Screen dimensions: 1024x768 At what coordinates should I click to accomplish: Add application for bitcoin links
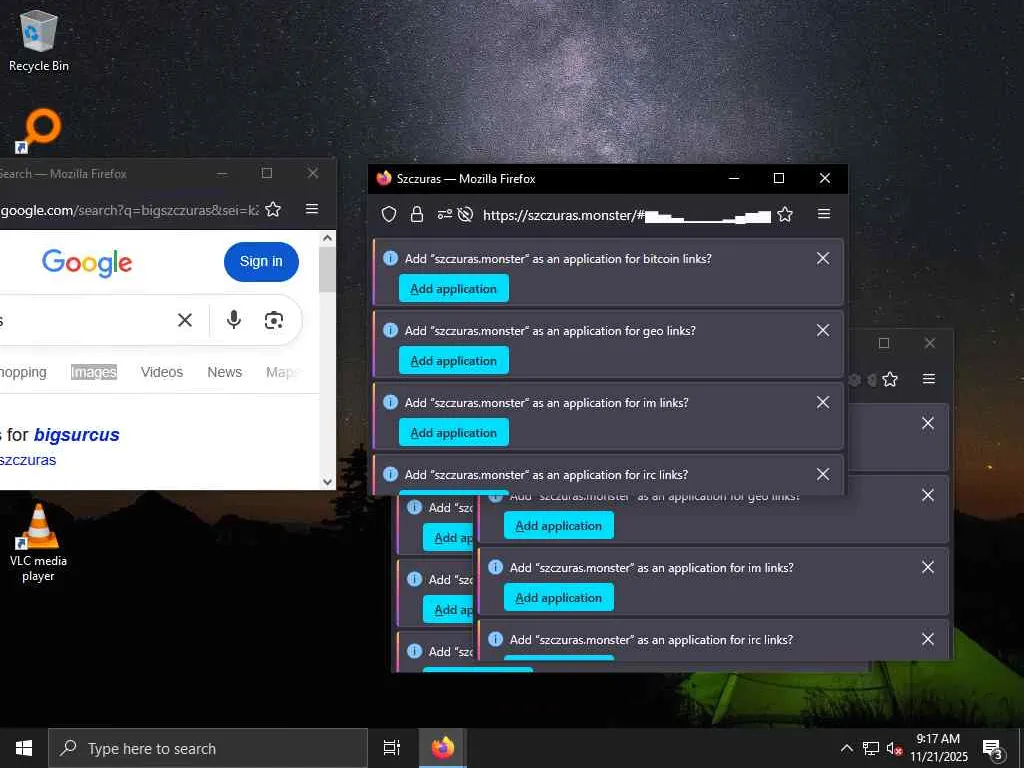pos(454,289)
